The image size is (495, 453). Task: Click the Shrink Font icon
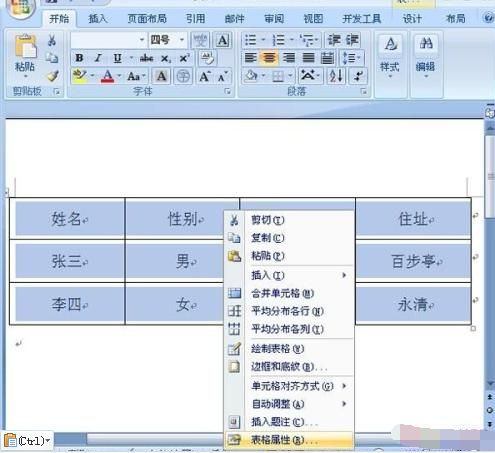[x=223, y=77]
